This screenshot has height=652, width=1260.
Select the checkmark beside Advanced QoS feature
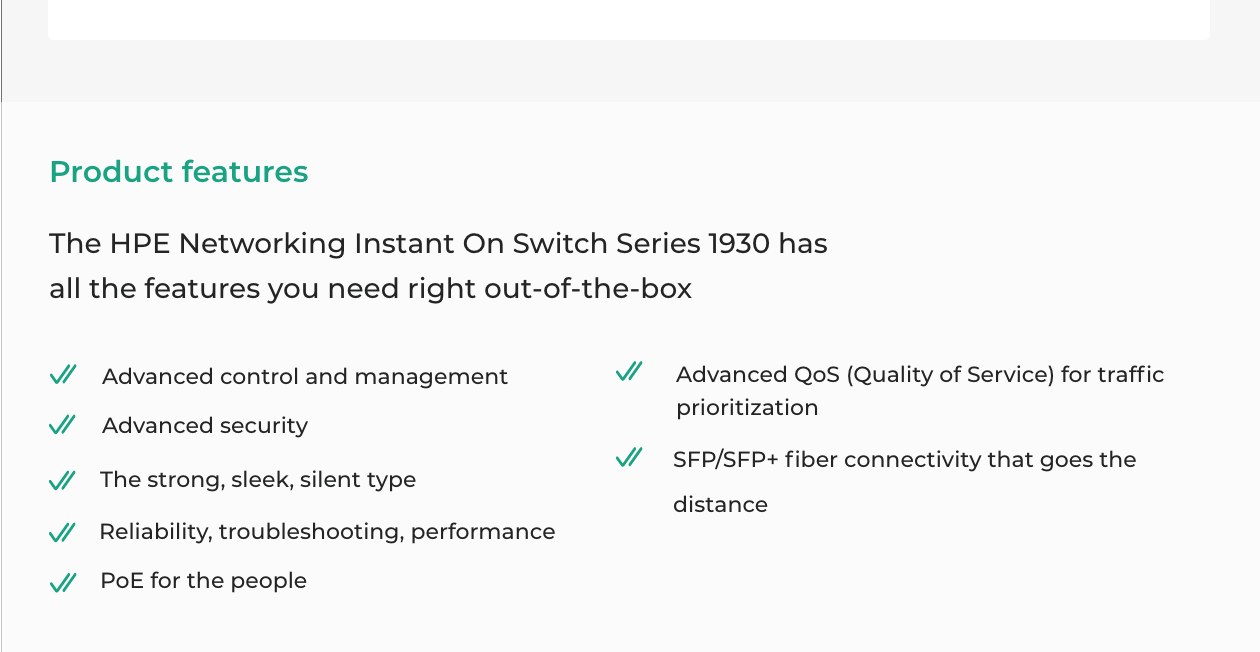click(x=629, y=372)
